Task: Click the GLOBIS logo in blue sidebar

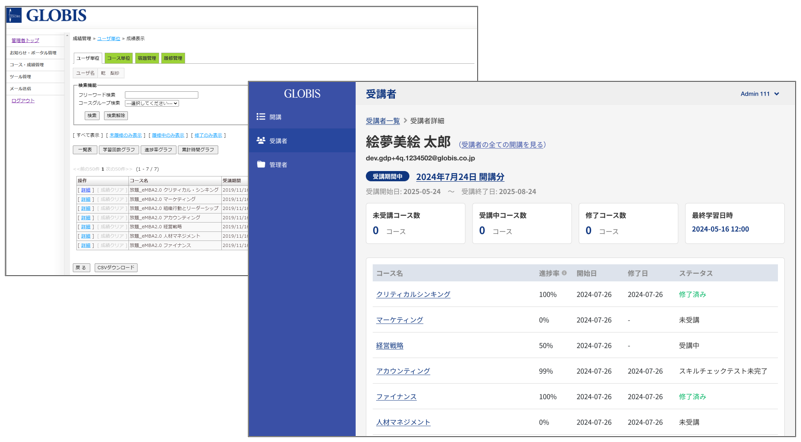Action: [301, 94]
